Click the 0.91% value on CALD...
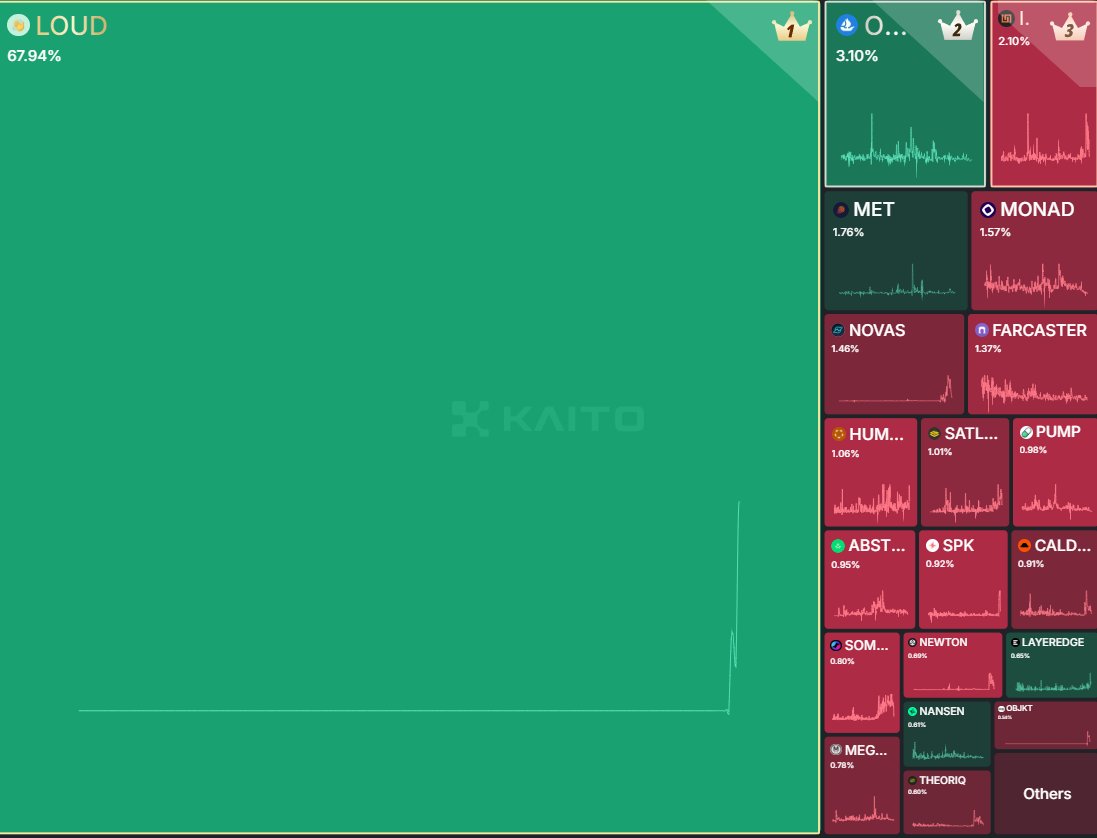The image size is (1097, 838). coord(1031,564)
